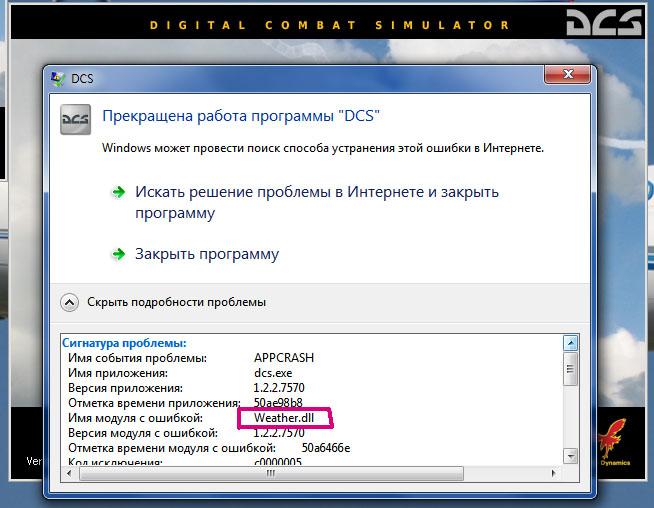Collapse details via the chevron circle button
This screenshot has height=508, width=654.
point(69,302)
